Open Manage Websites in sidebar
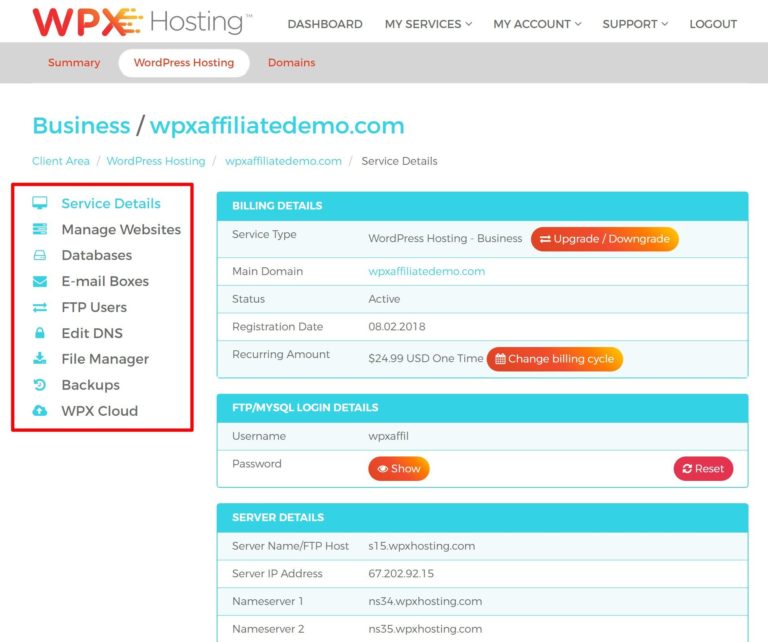This screenshot has height=642, width=768. click(121, 229)
